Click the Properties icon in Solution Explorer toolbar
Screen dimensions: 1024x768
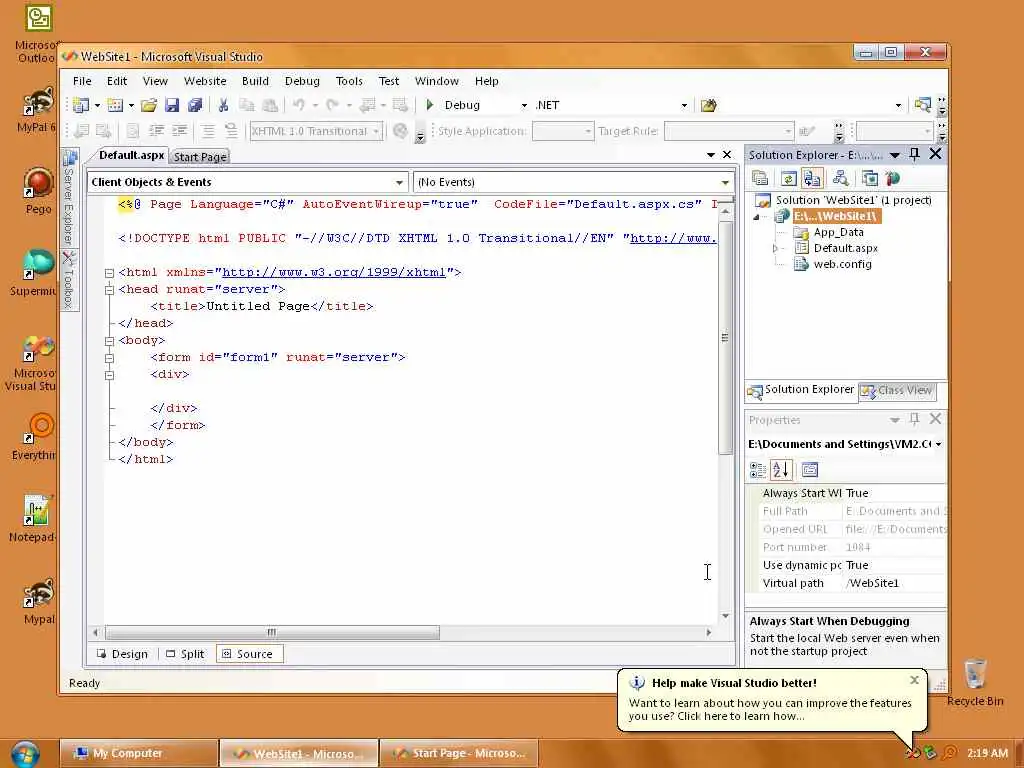[x=760, y=178]
